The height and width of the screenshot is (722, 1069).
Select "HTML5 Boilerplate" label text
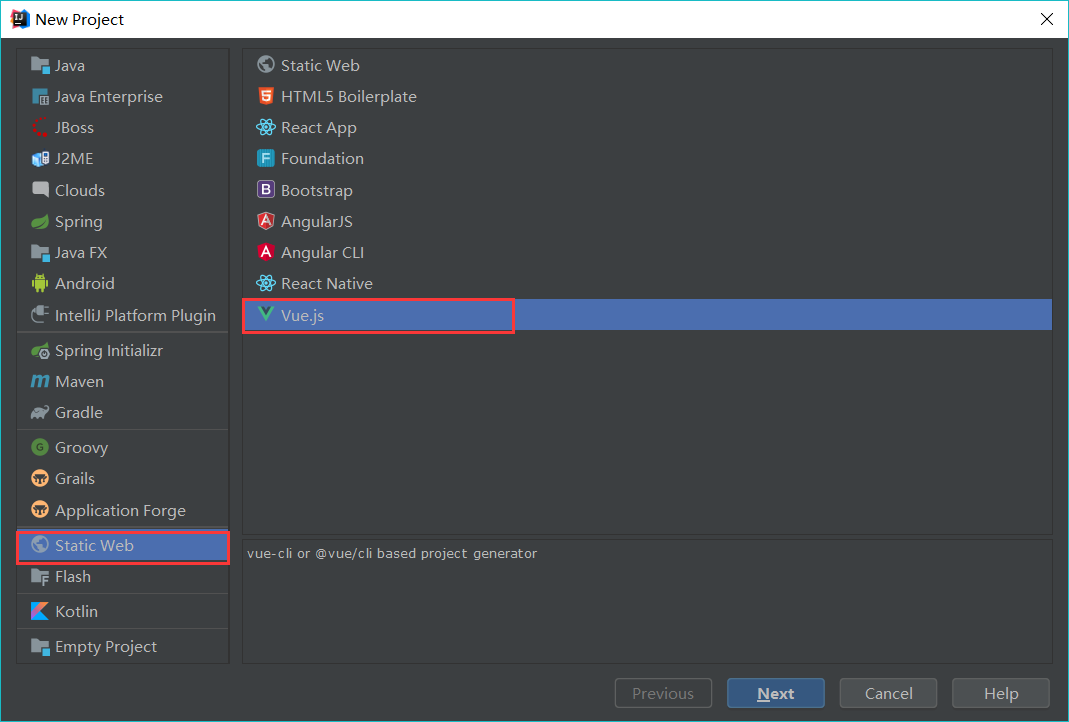[x=349, y=97]
